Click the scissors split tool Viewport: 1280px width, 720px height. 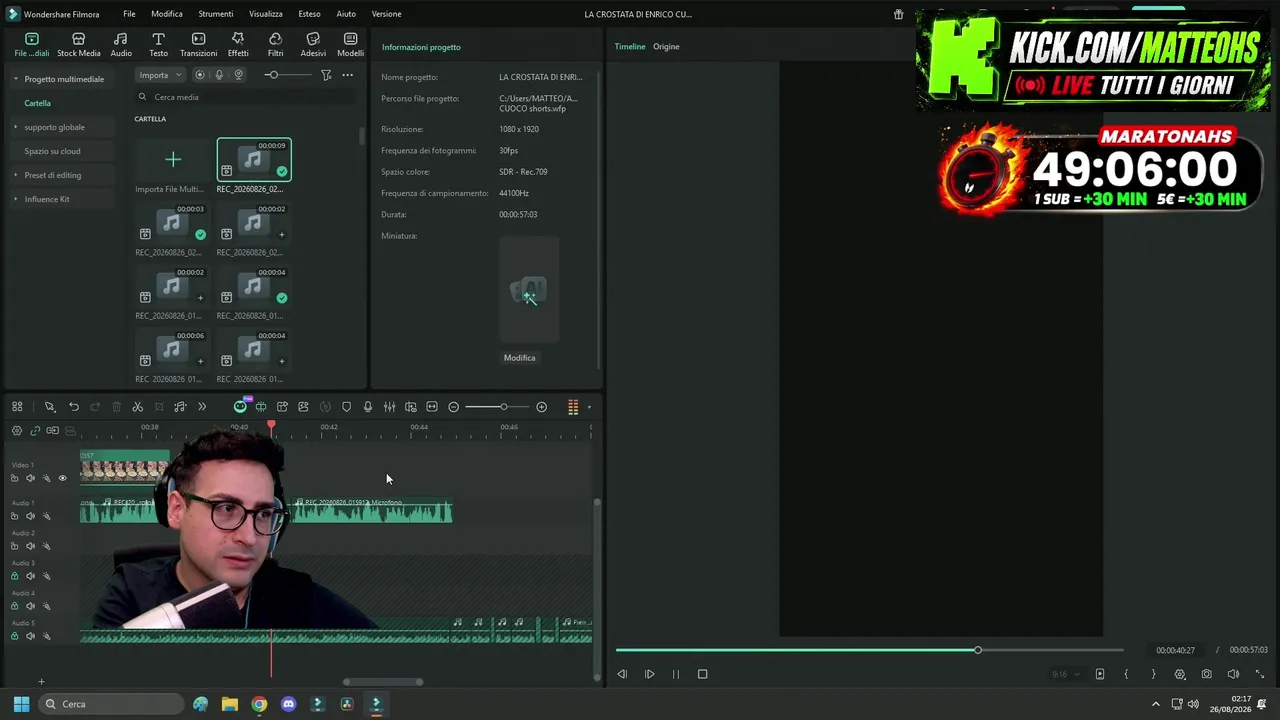click(x=138, y=407)
